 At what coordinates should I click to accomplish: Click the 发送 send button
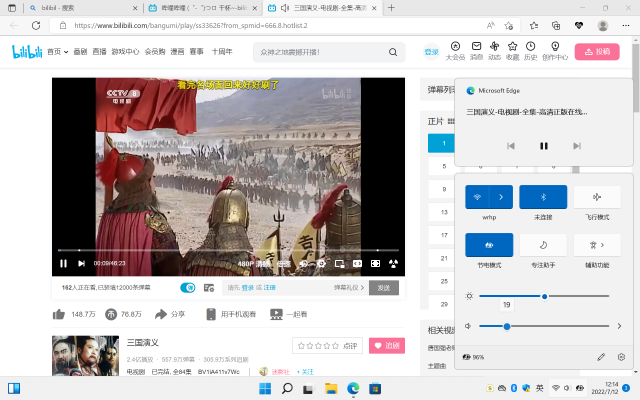384,288
